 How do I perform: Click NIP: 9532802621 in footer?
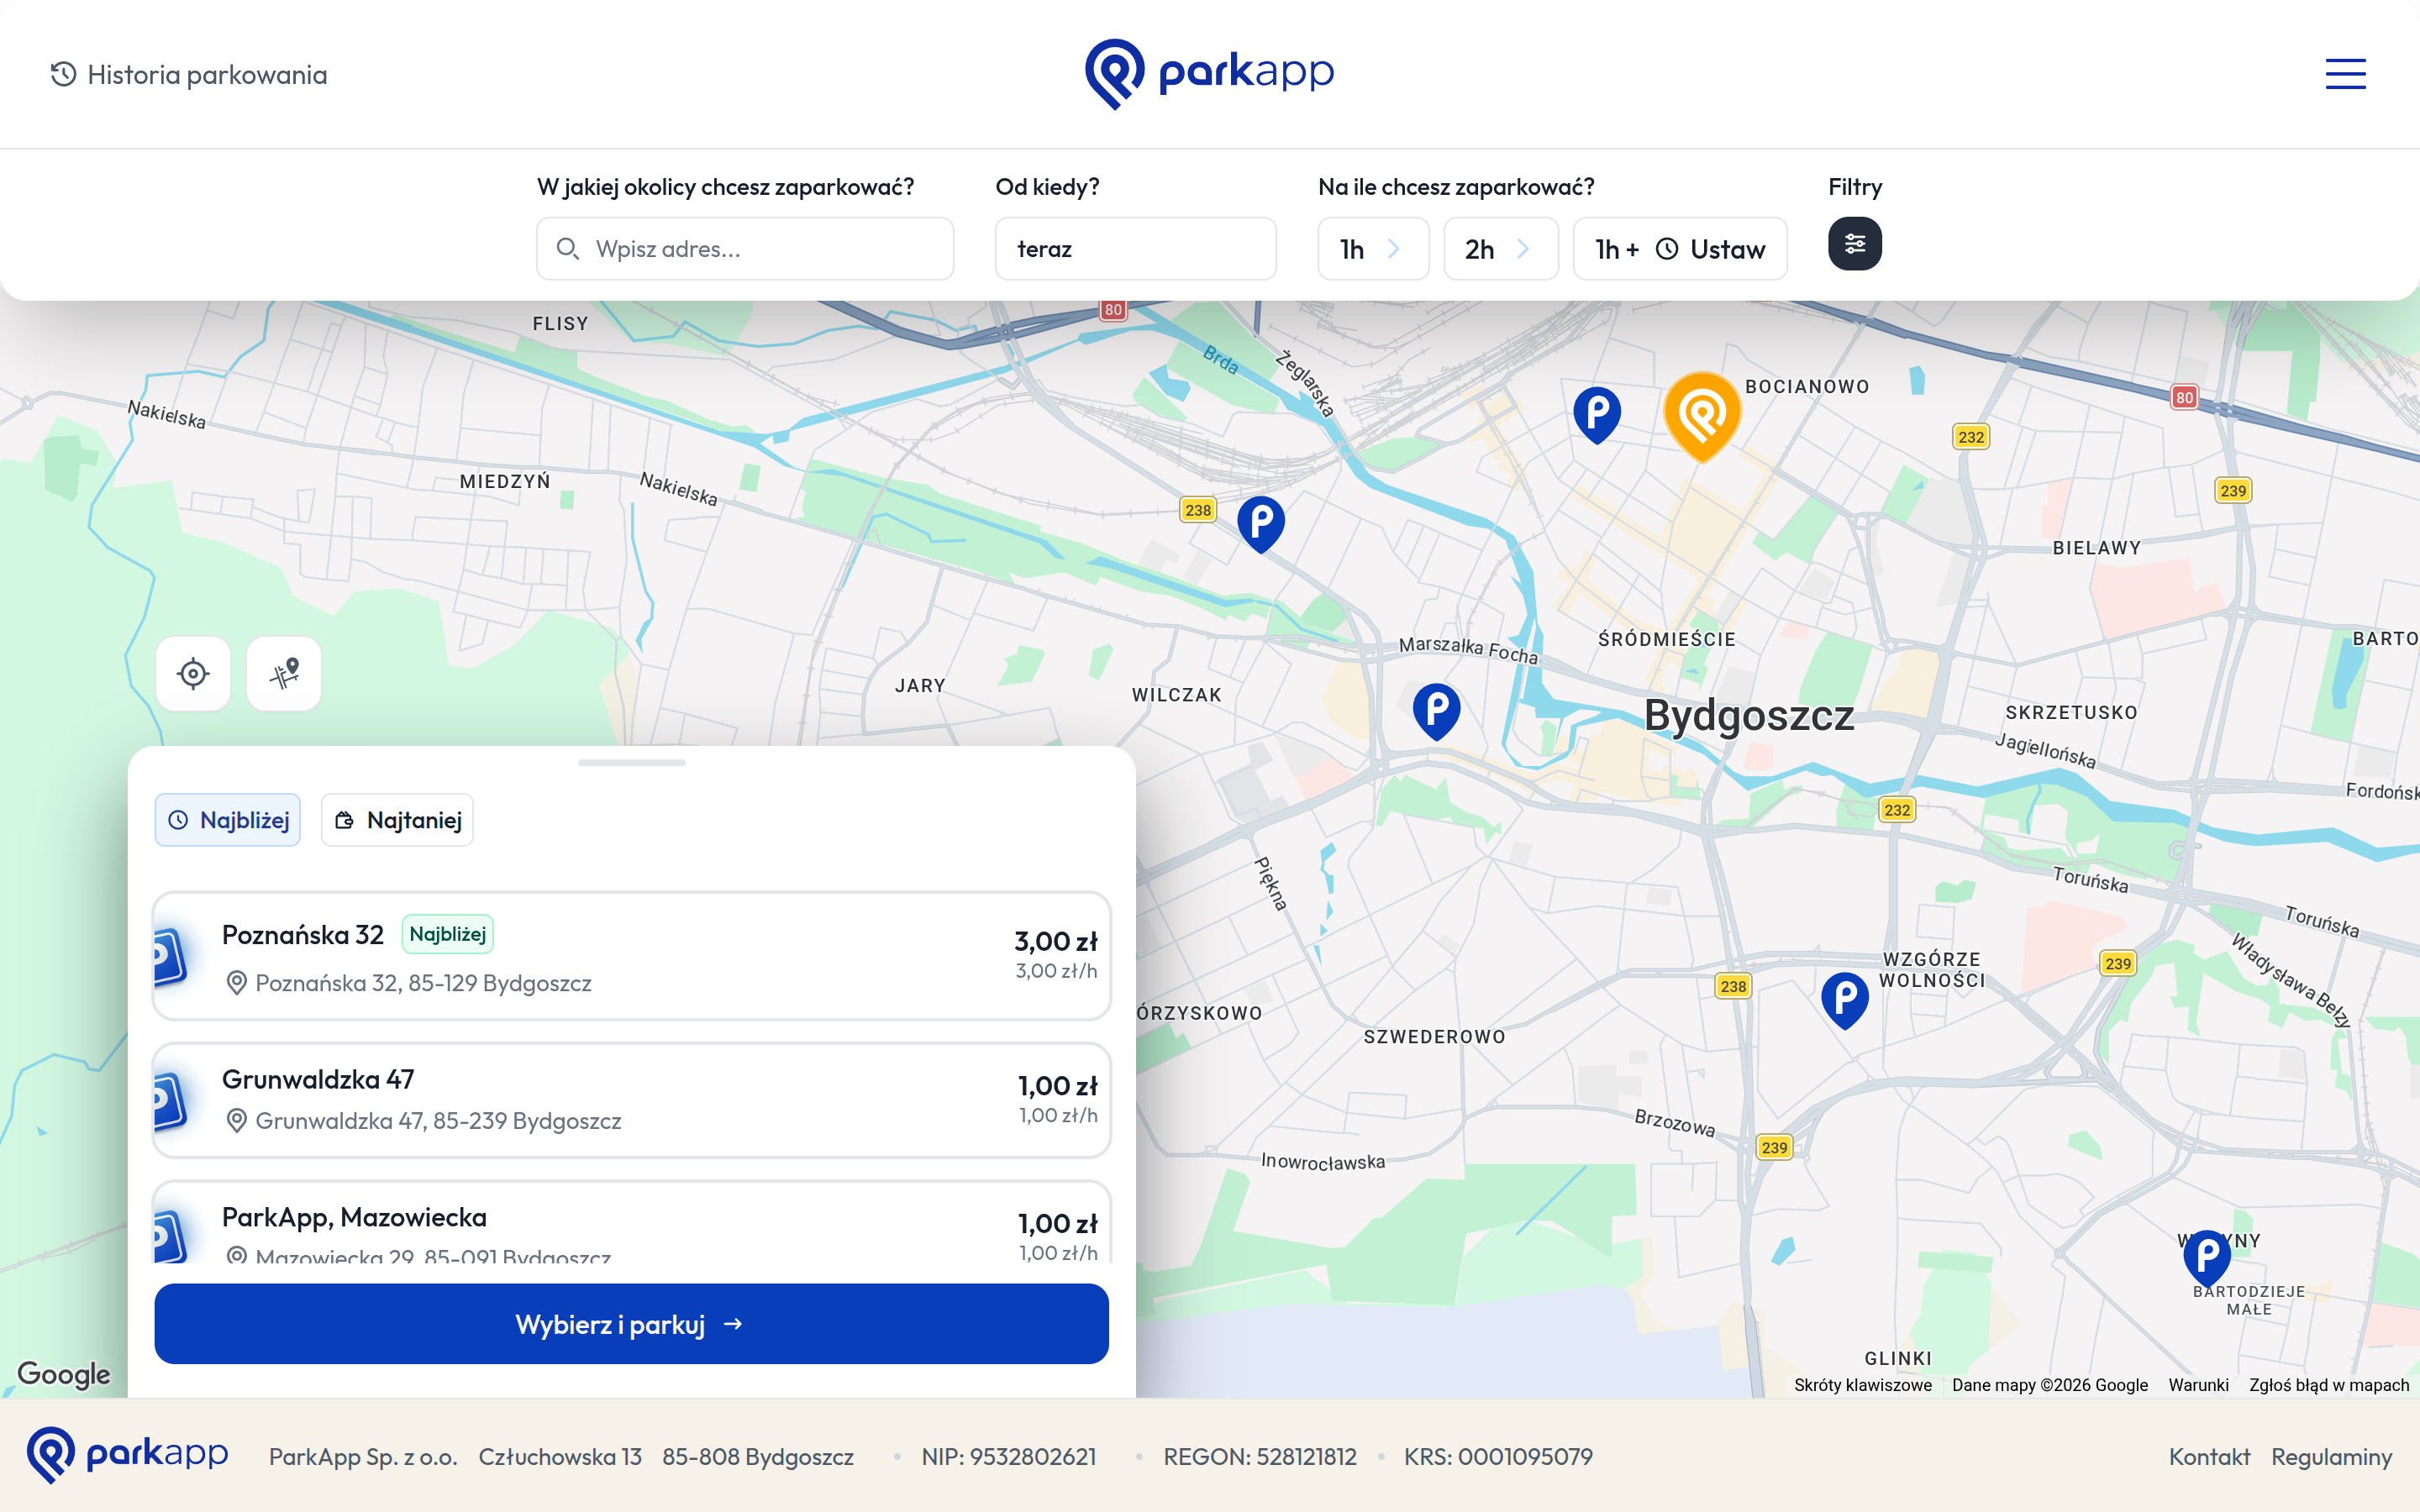point(1008,1457)
